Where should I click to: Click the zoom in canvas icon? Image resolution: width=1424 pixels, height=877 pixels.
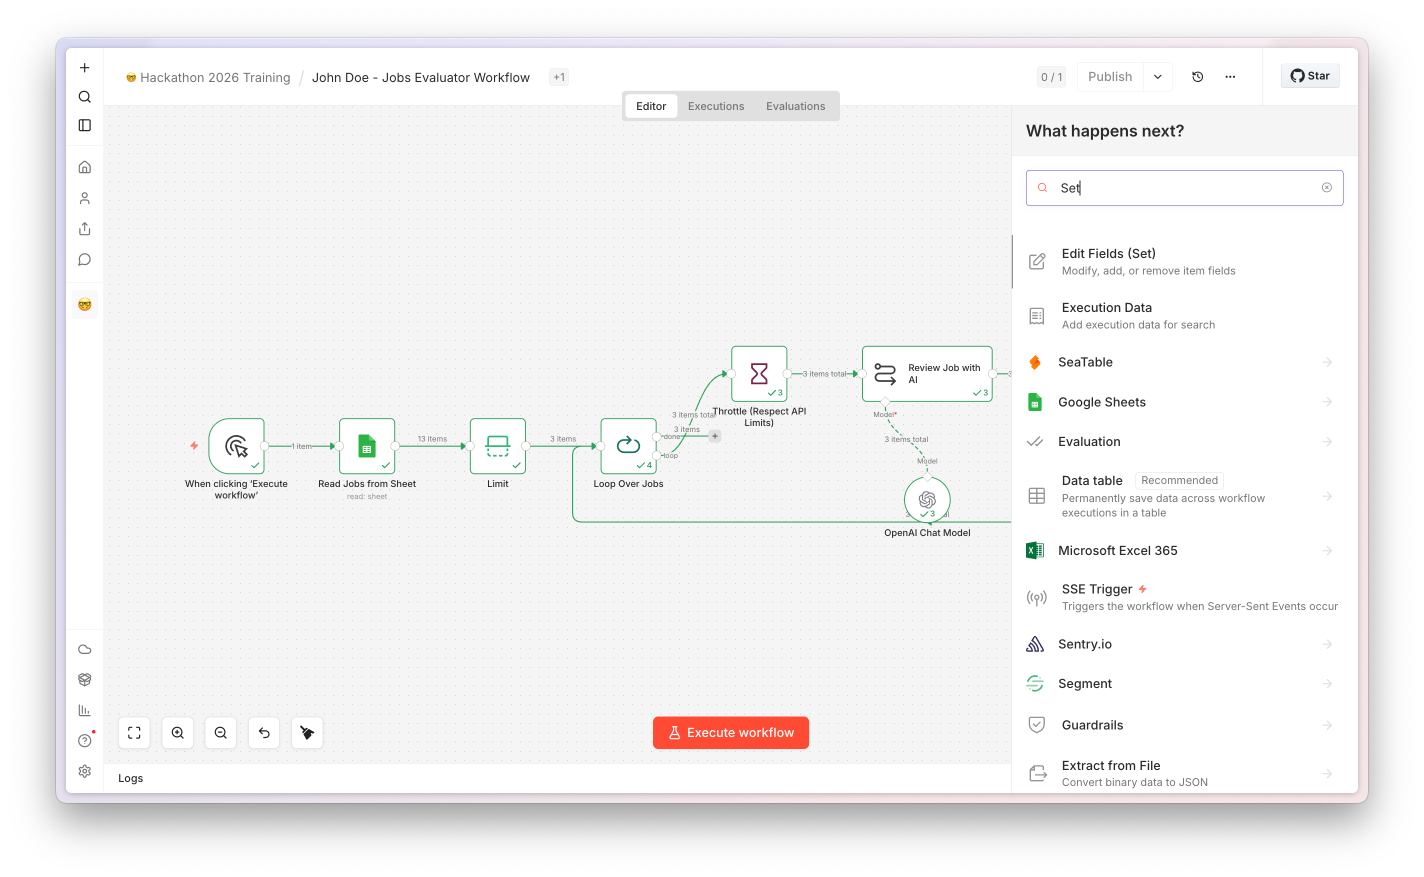click(177, 733)
